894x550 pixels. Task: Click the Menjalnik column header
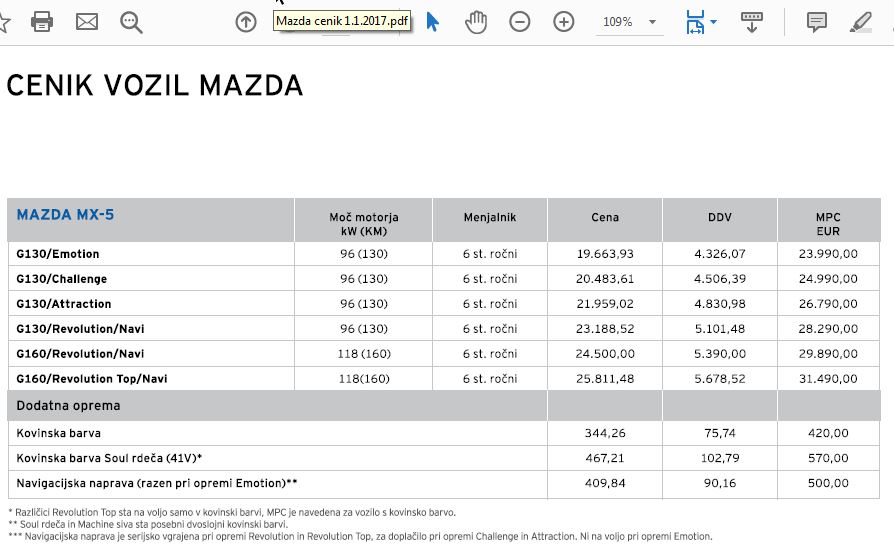[490, 217]
